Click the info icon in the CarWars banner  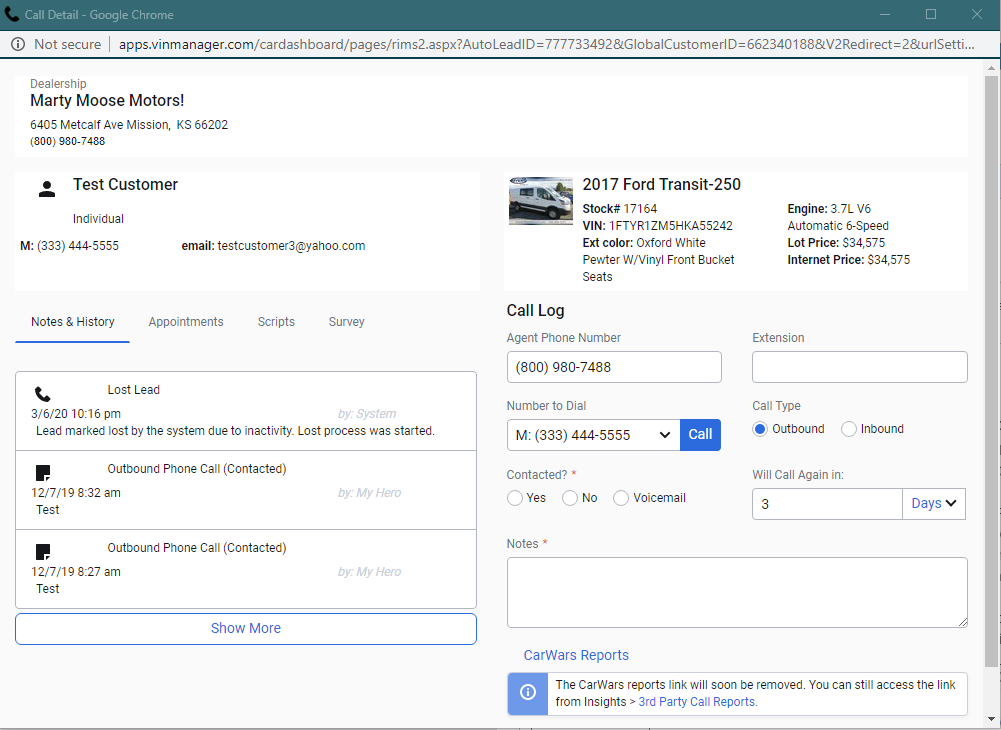point(527,693)
